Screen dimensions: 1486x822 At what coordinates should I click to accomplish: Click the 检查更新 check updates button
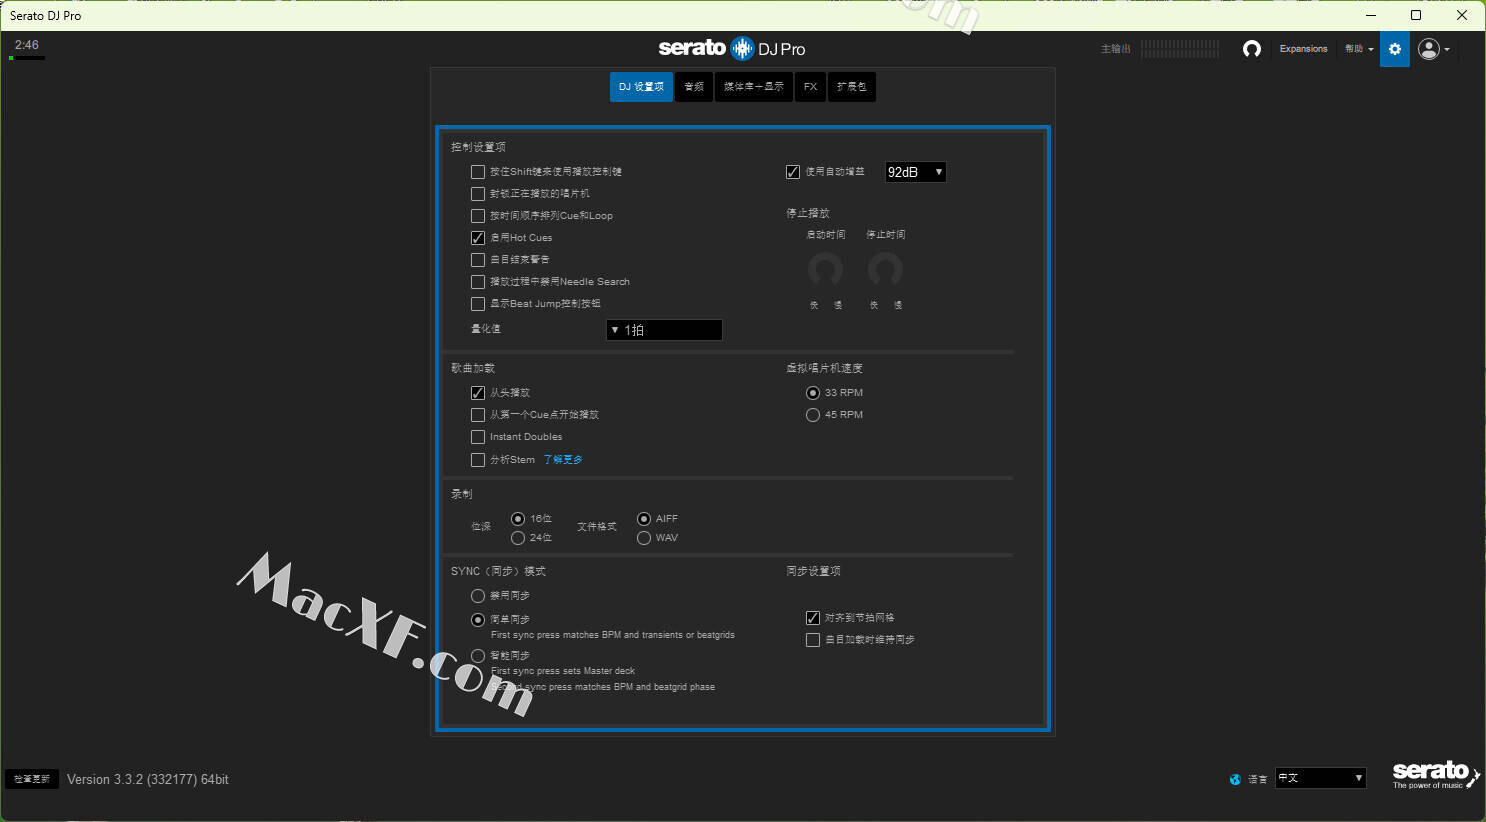point(31,779)
